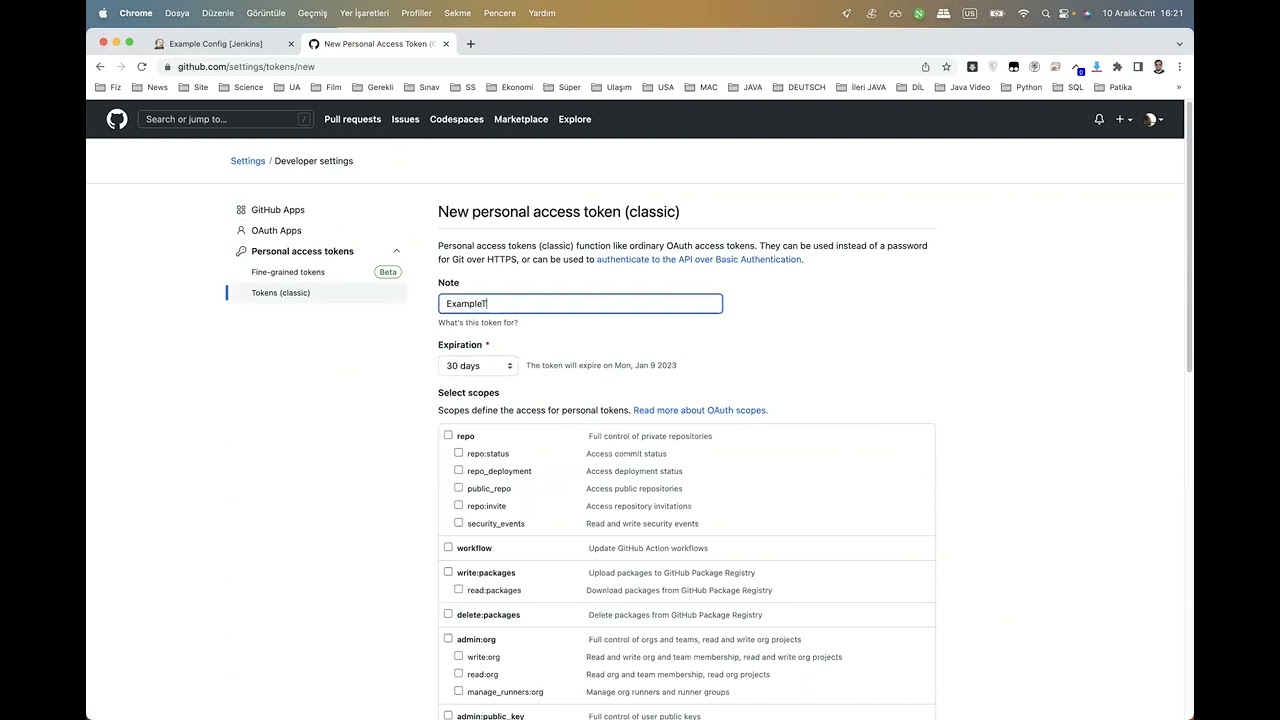This screenshot has width=1280, height=720.
Task: Follow the authenticate to the API link
Action: [x=699, y=259]
